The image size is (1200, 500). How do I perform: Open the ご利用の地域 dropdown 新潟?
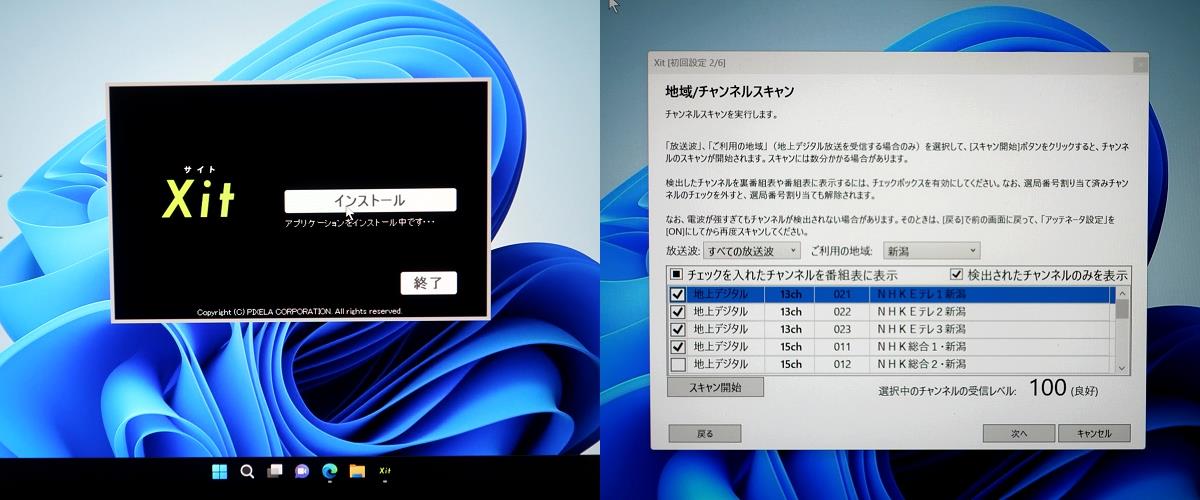(x=932, y=250)
